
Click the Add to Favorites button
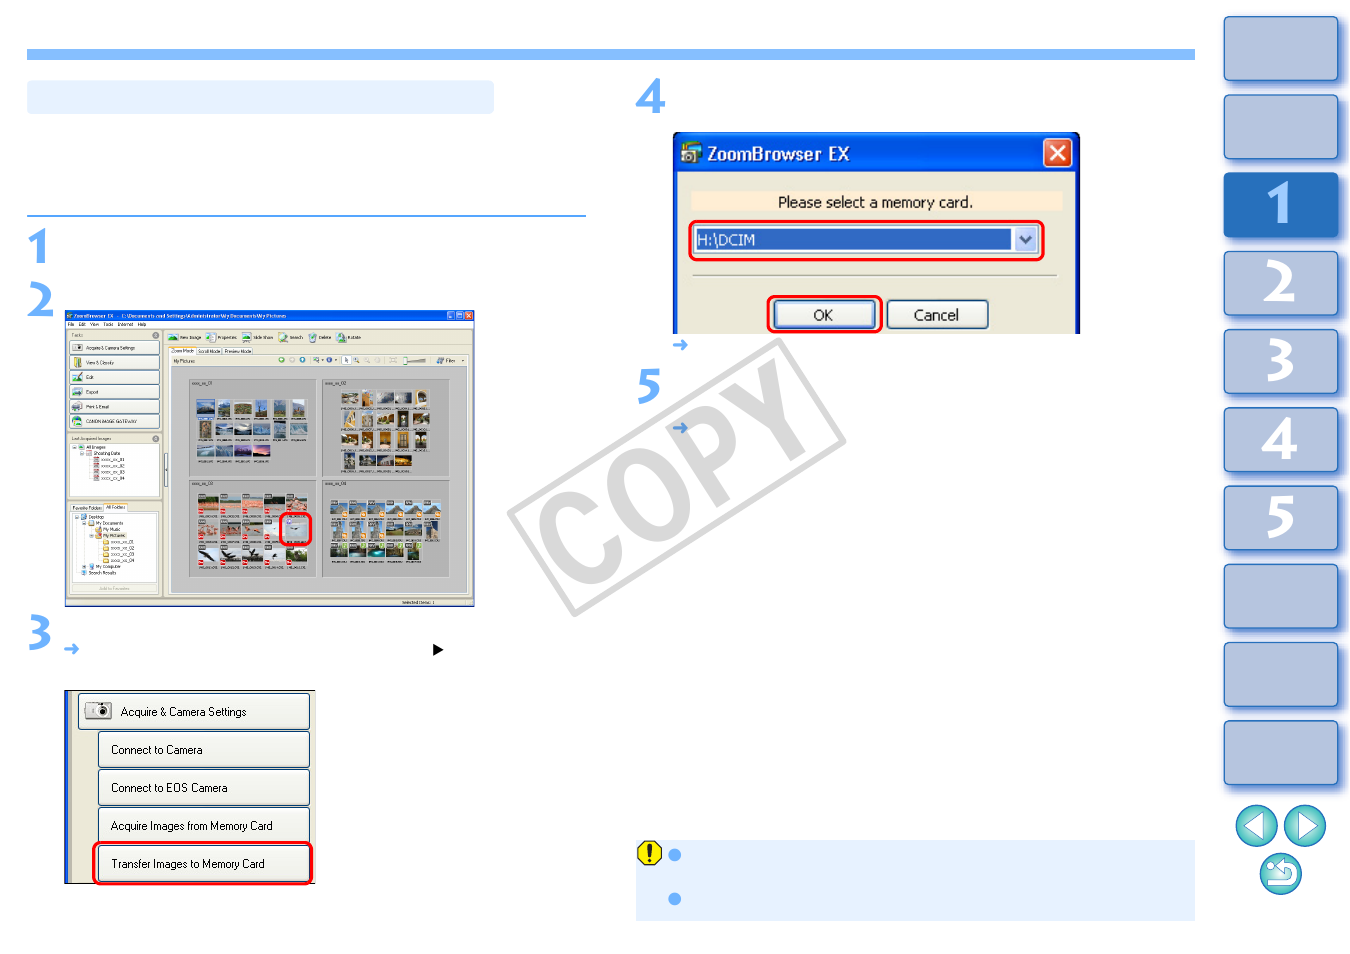point(114,588)
